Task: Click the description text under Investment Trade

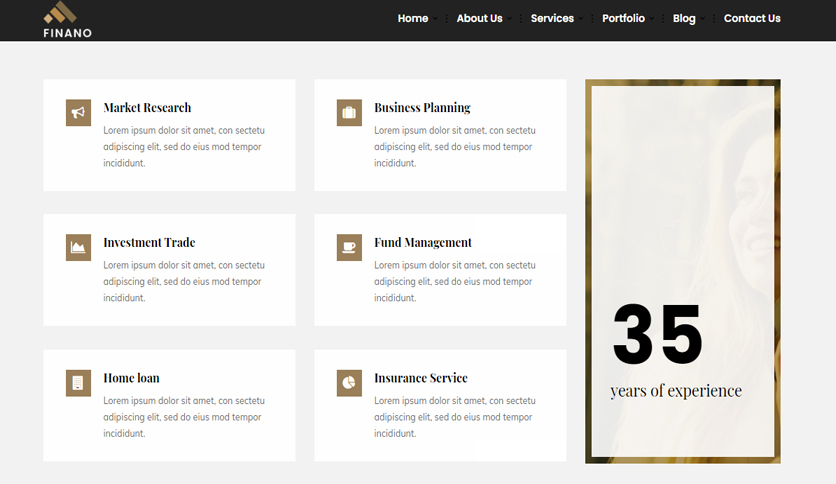Action: (x=184, y=281)
